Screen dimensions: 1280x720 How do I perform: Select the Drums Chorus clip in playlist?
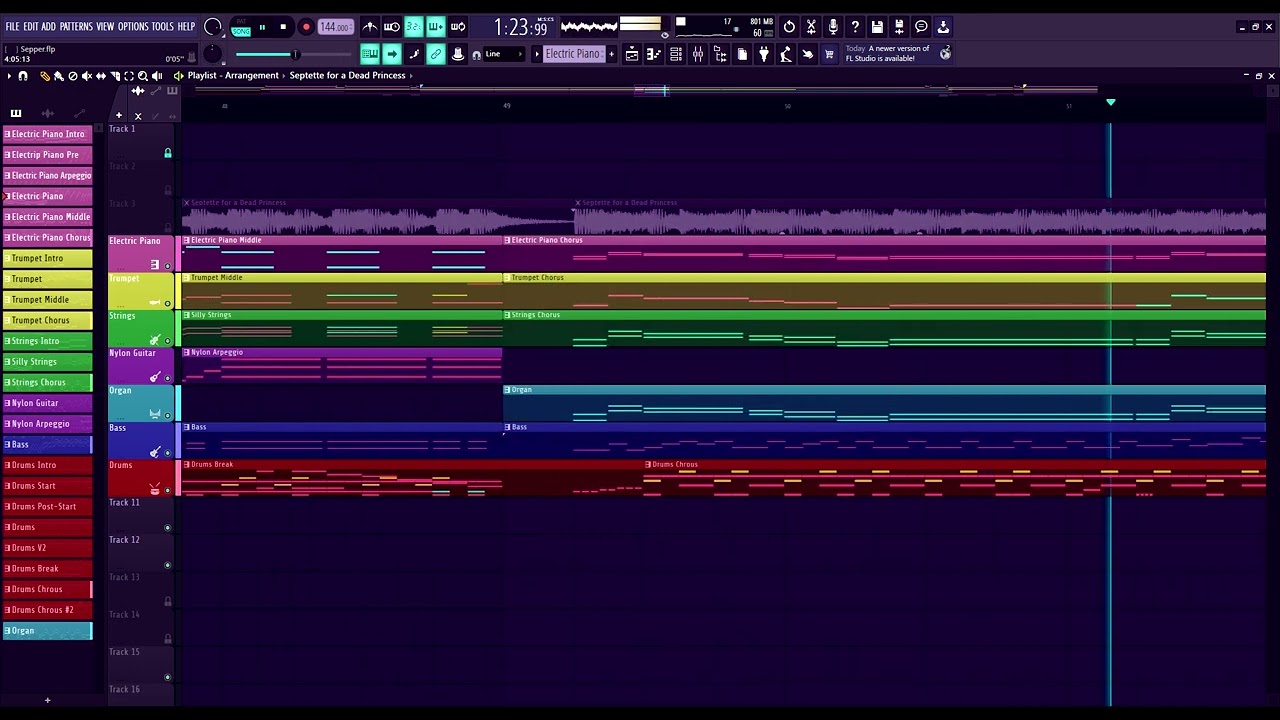coord(955,478)
